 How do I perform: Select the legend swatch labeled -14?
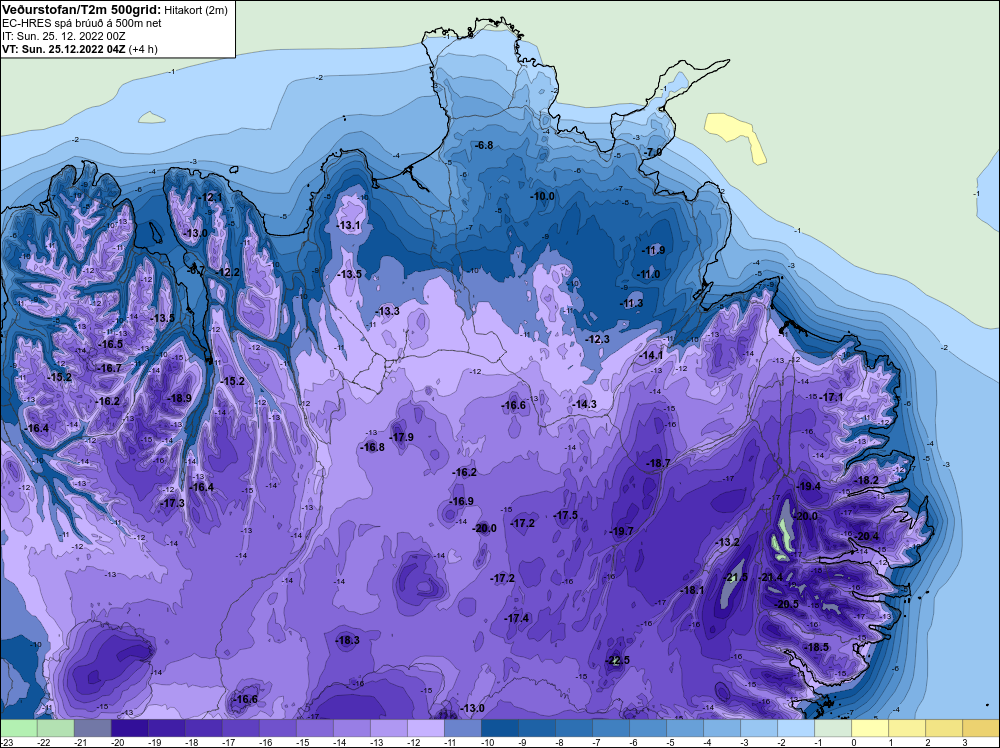coord(351,728)
